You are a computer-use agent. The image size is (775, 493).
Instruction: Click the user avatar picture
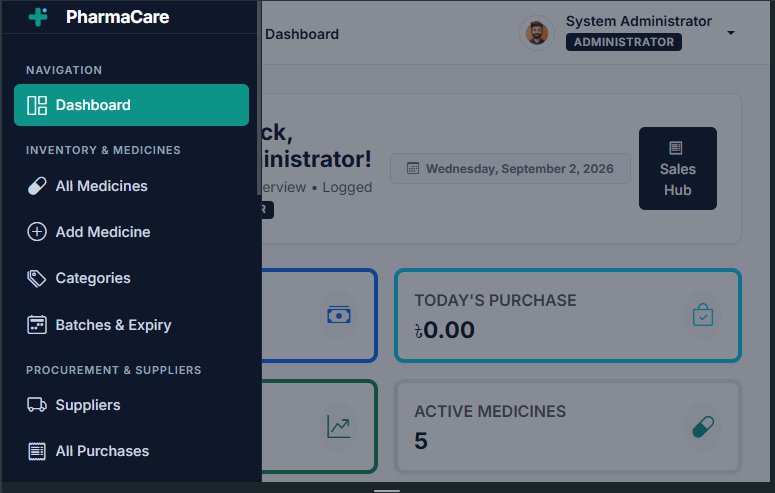click(537, 33)
